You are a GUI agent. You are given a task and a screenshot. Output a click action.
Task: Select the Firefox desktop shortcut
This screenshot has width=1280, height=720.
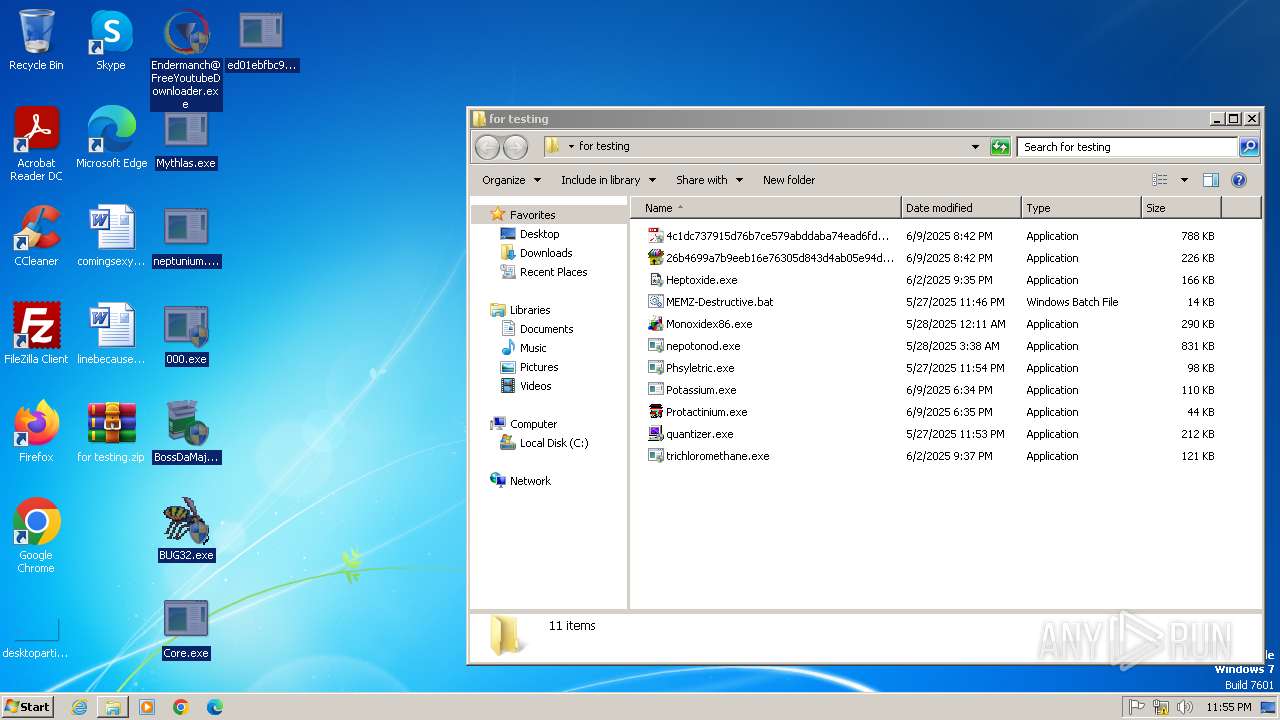(x=36, y=432)
